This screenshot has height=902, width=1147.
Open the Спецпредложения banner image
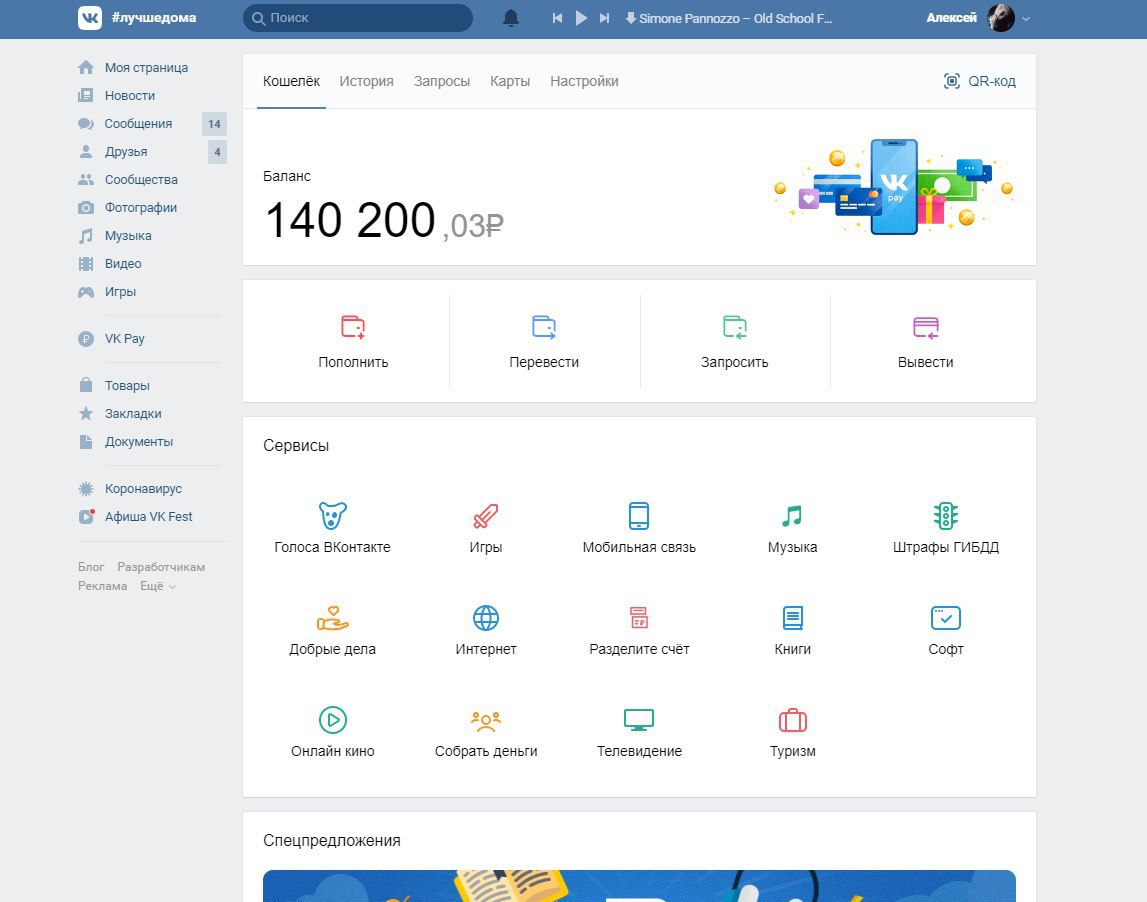[x=639, y=886]
